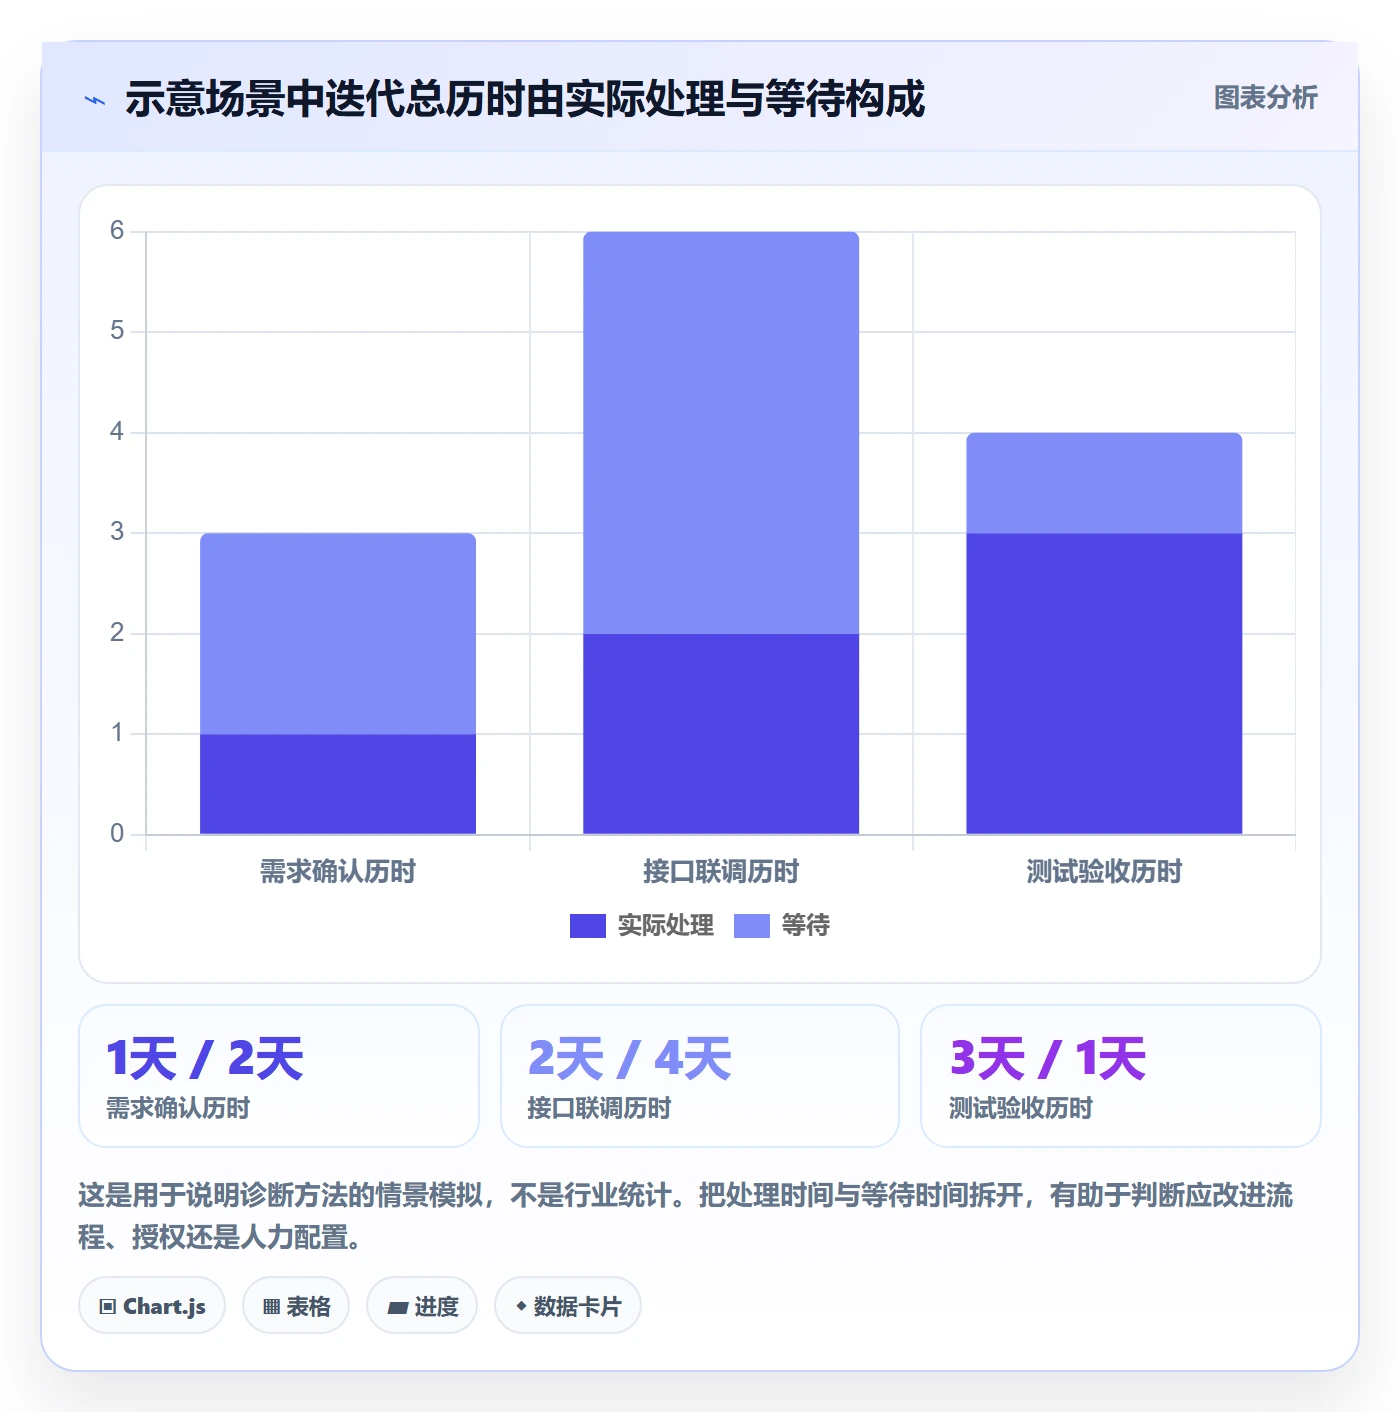Select the Chart.js tag chip
Screen dimensions: 1400x1412
tap(152, 1305)
